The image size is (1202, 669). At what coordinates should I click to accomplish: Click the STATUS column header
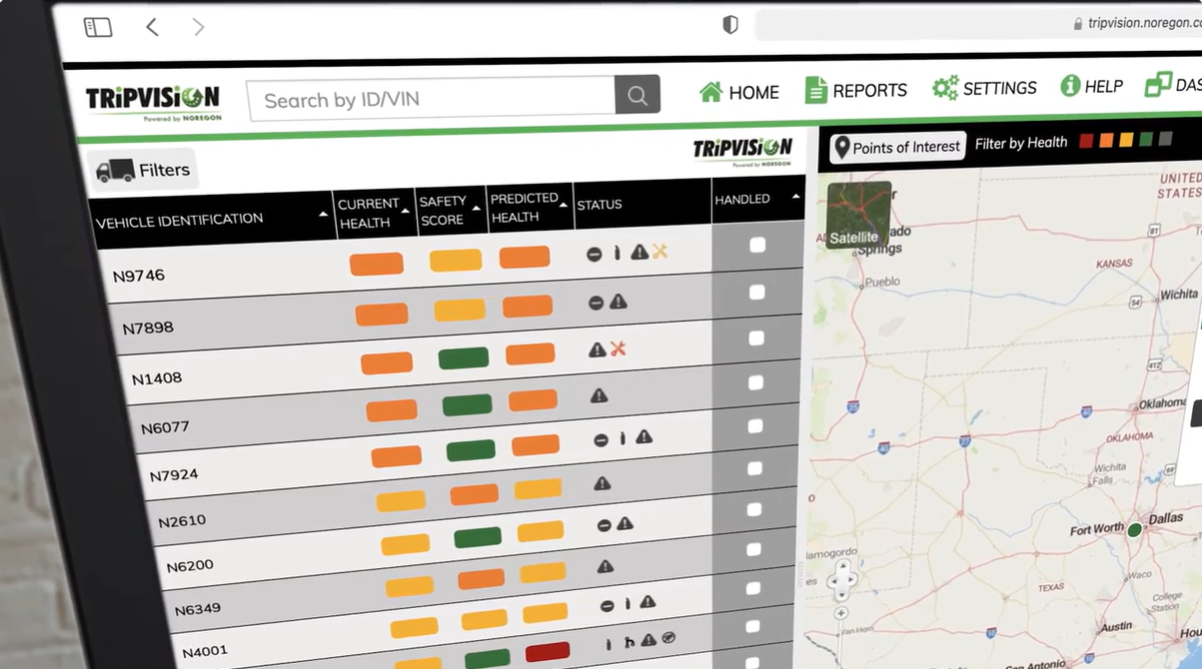pos(599,205)
